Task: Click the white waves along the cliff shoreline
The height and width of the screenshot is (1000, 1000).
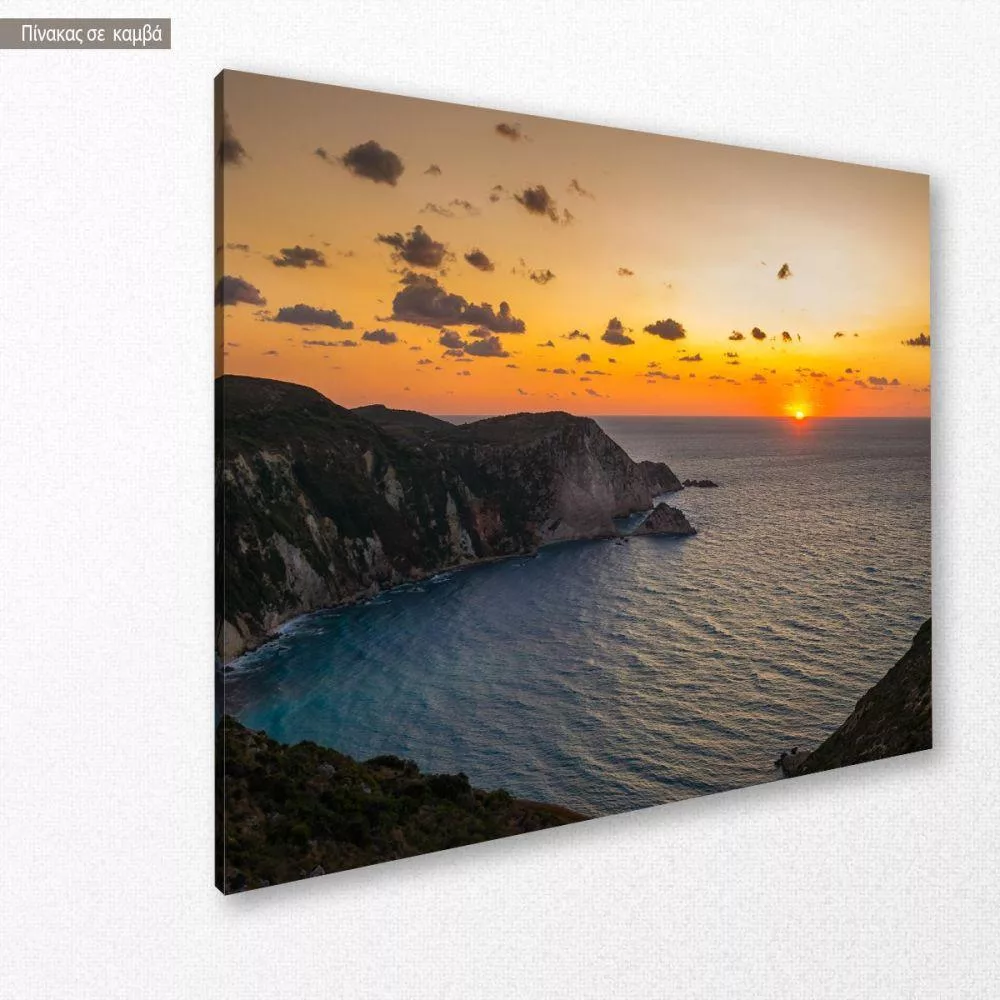Action: 290,632
